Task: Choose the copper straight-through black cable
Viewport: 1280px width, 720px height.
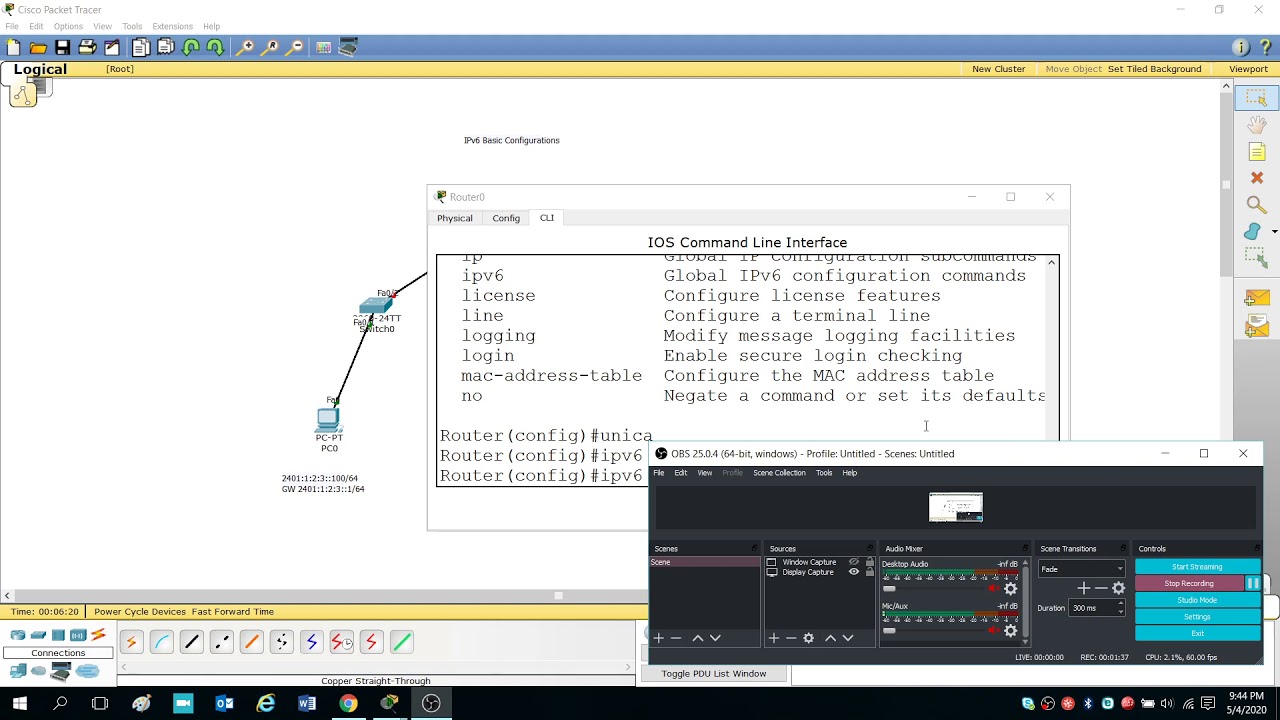Action: tap(191, 642)
